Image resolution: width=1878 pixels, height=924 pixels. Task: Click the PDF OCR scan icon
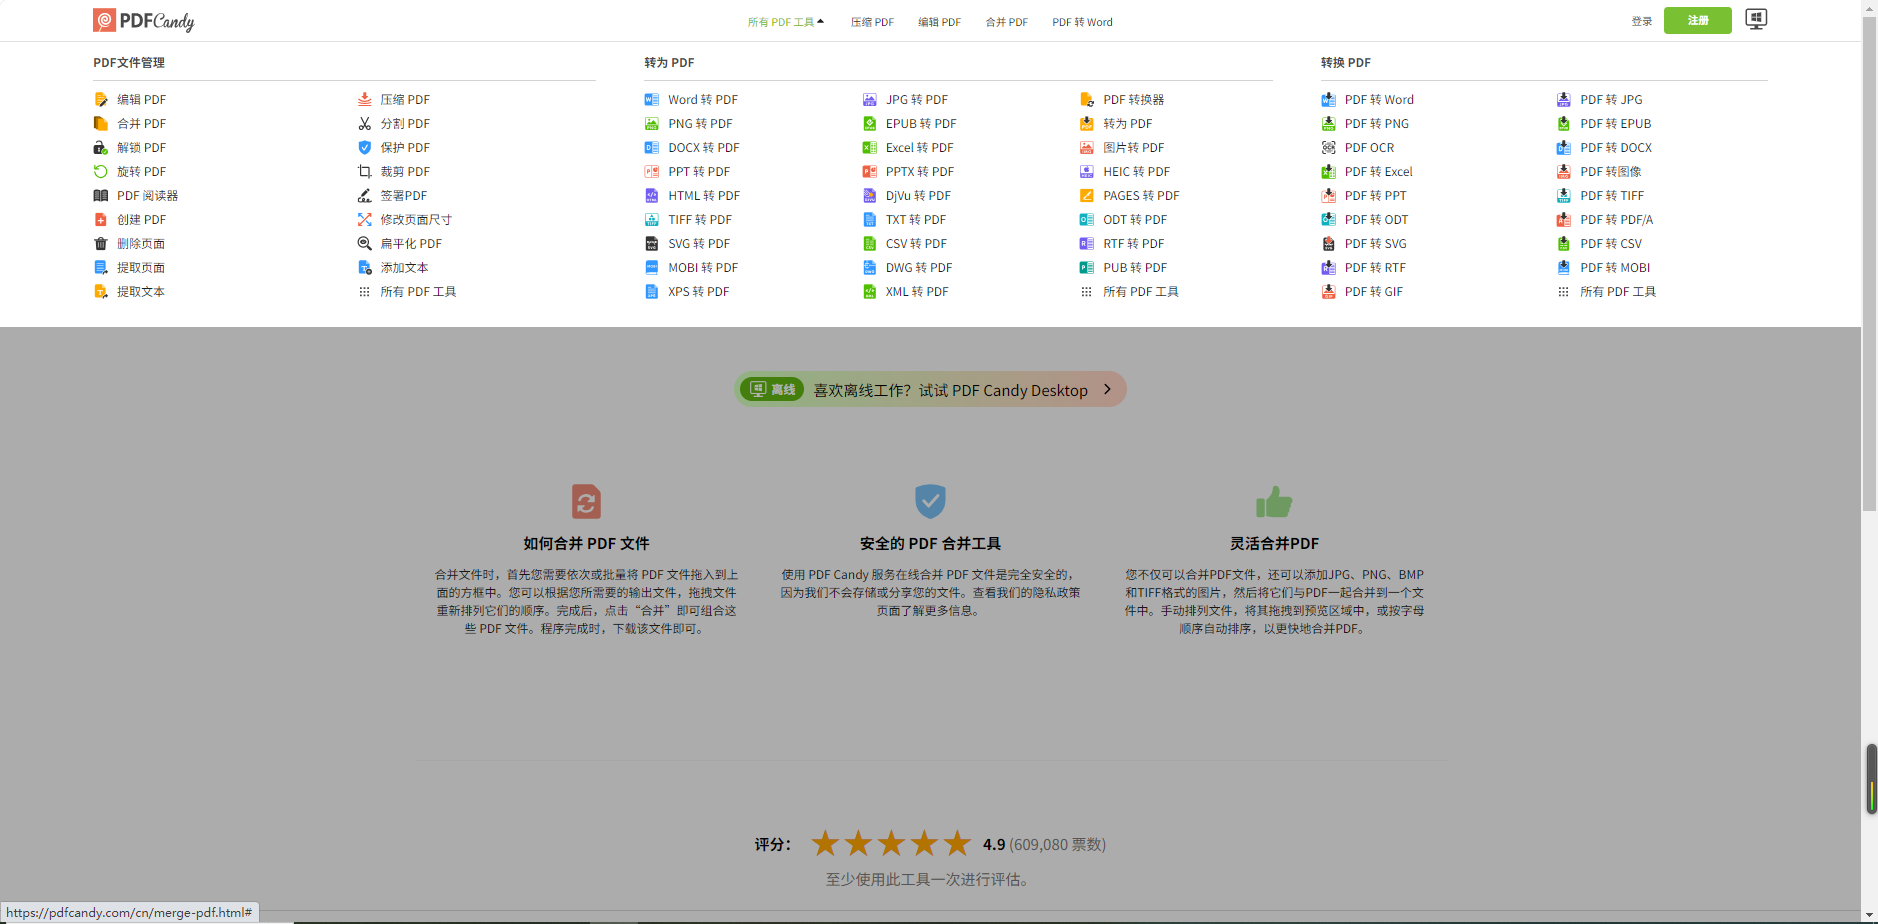pos(1328,148)
